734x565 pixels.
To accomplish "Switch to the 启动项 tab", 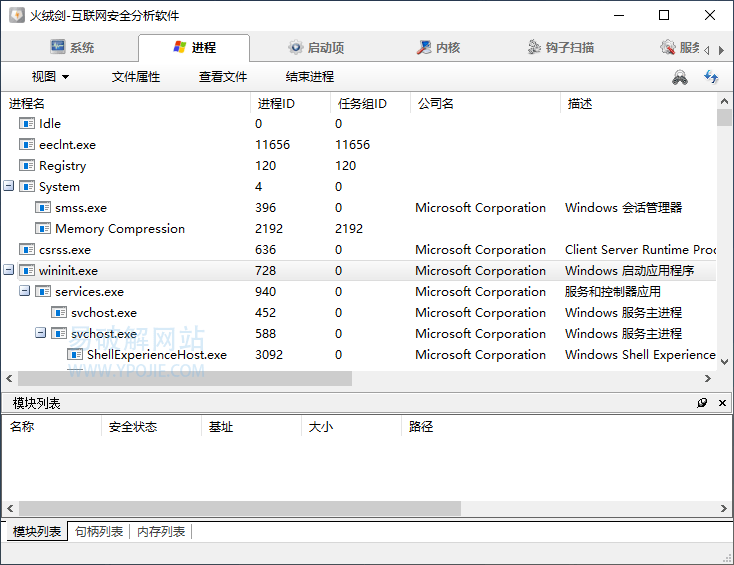I will (x=316, y=48).
